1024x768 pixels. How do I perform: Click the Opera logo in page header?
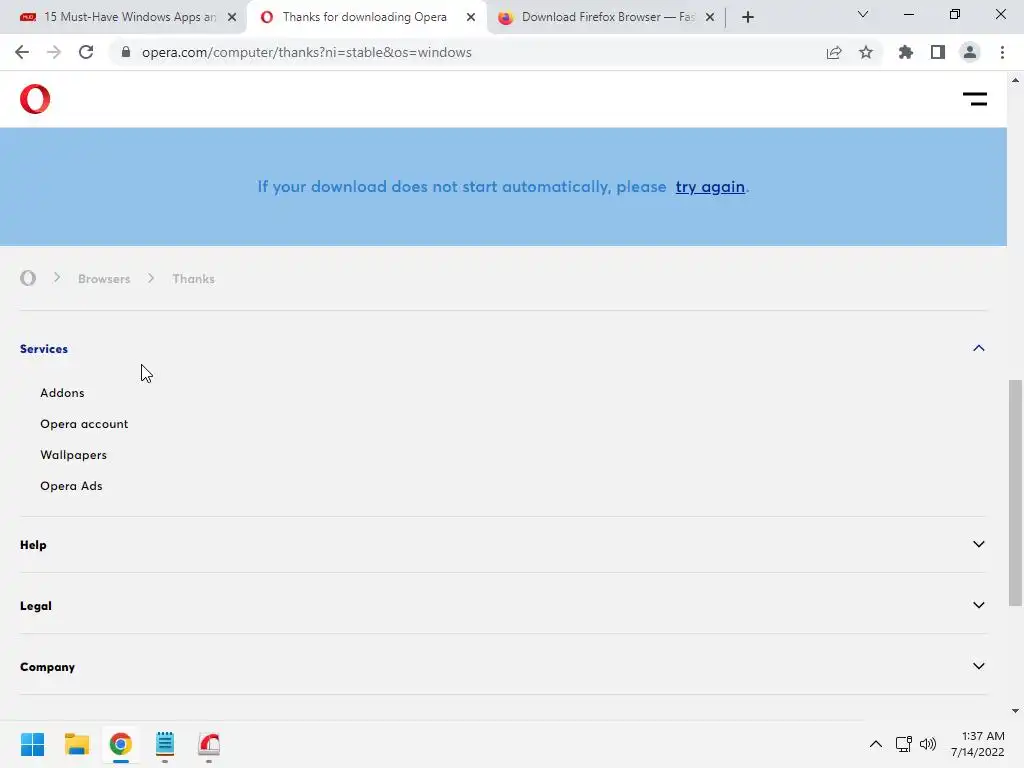tap(35, 99)
